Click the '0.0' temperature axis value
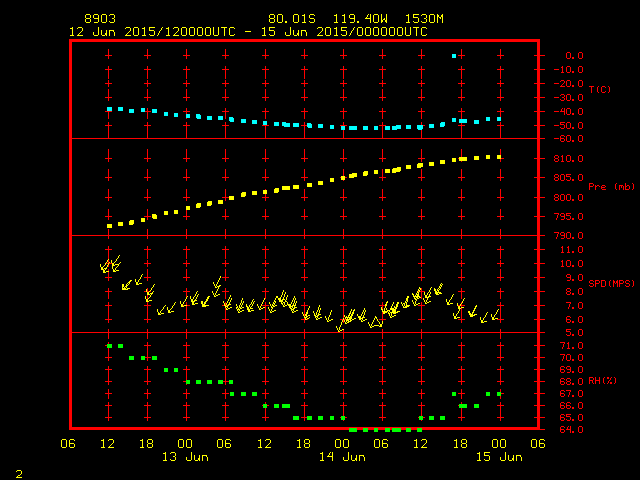This screenshot has width=640, height=480. coord(574,56)
